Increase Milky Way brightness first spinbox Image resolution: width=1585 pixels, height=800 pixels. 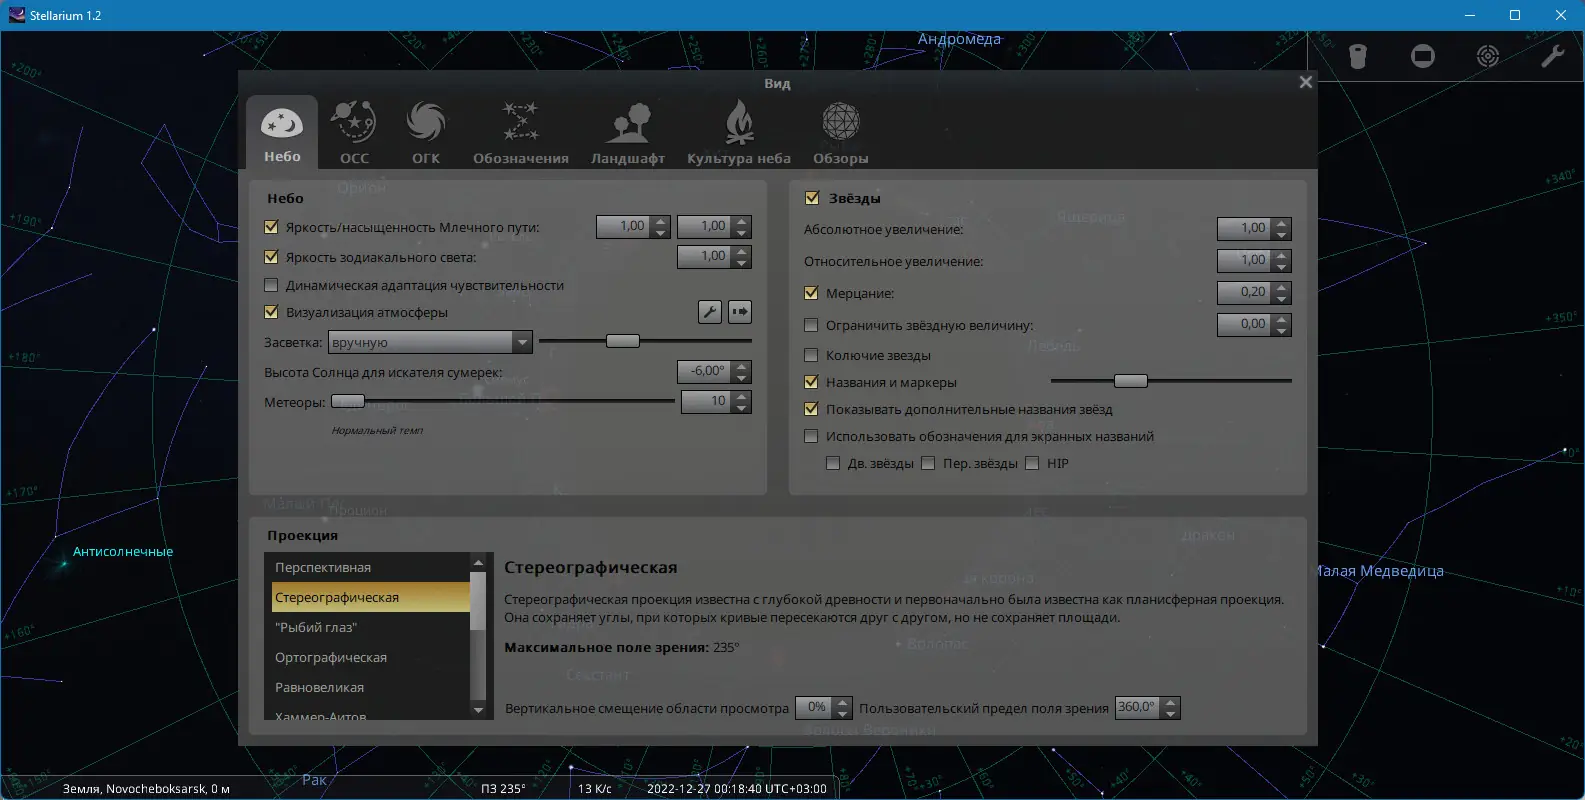660,221
